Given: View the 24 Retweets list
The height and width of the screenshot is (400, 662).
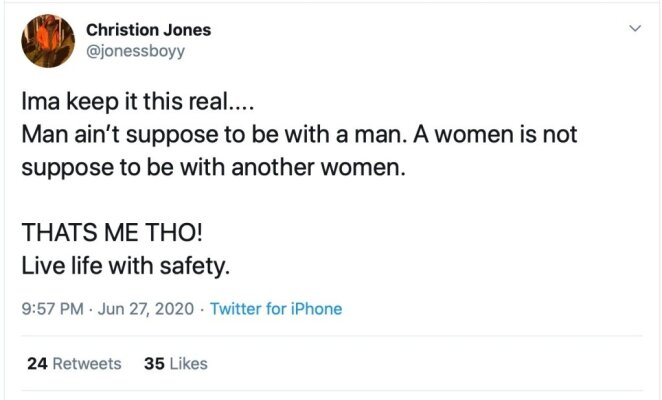Looking at the screenshot, I should point(74,363).
